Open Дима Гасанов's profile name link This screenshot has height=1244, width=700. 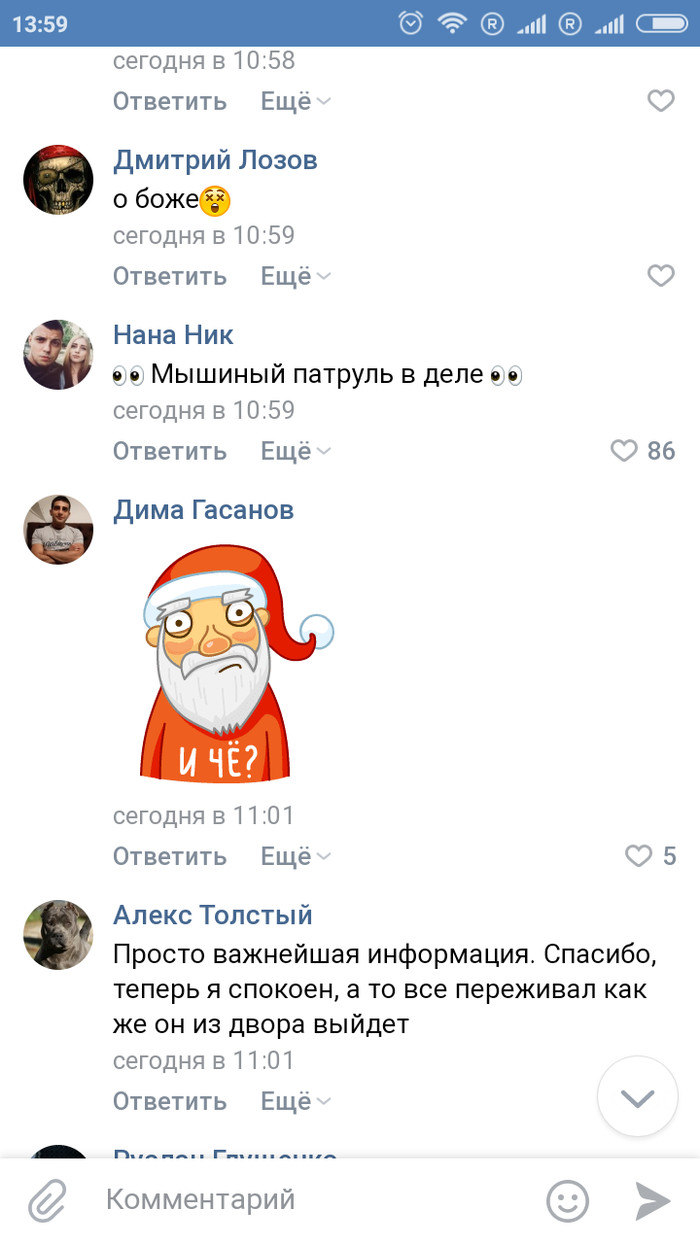[x=203, y=510]
